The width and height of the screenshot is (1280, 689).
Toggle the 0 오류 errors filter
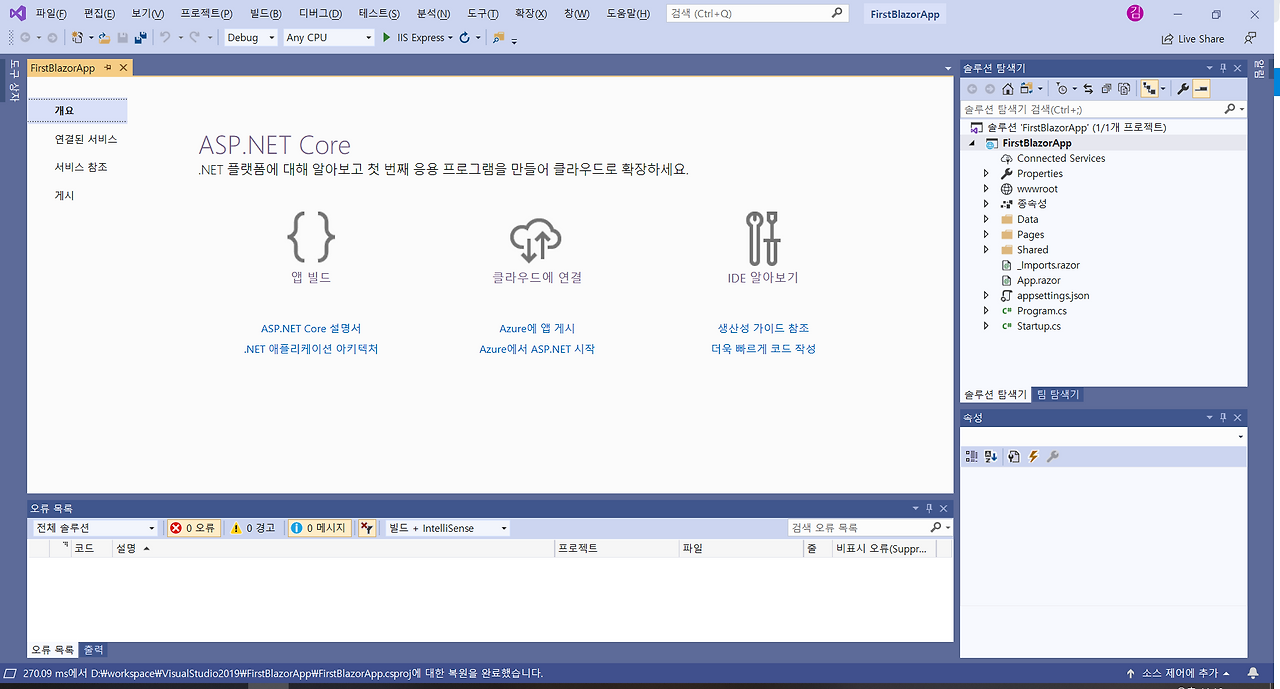click(x=192, y=528)
